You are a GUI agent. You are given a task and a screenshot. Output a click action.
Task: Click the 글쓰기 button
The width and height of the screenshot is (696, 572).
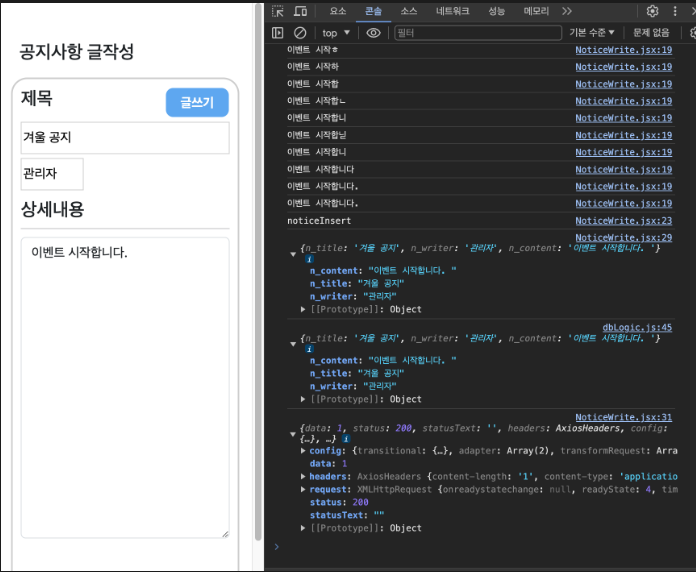coord(197,103)
